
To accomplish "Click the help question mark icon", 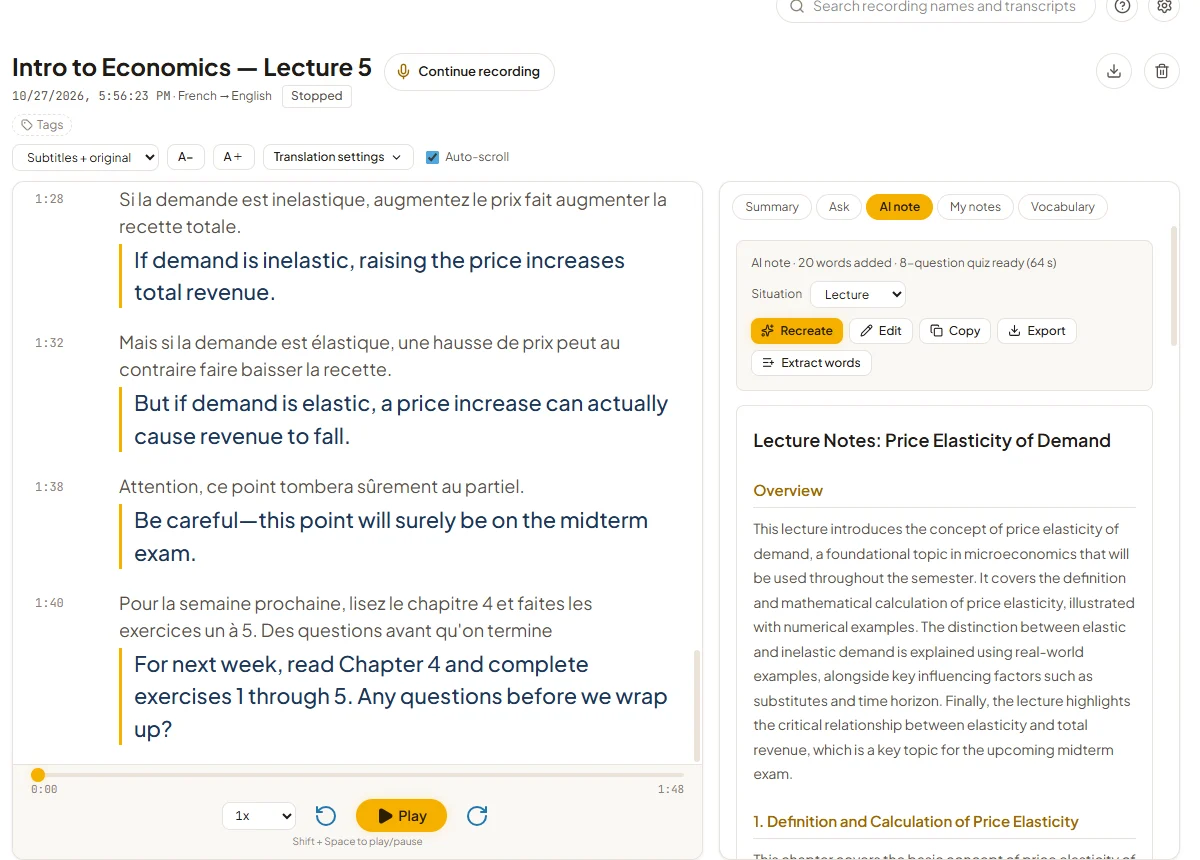I will pyautogui.click(x=1123, y=6).
